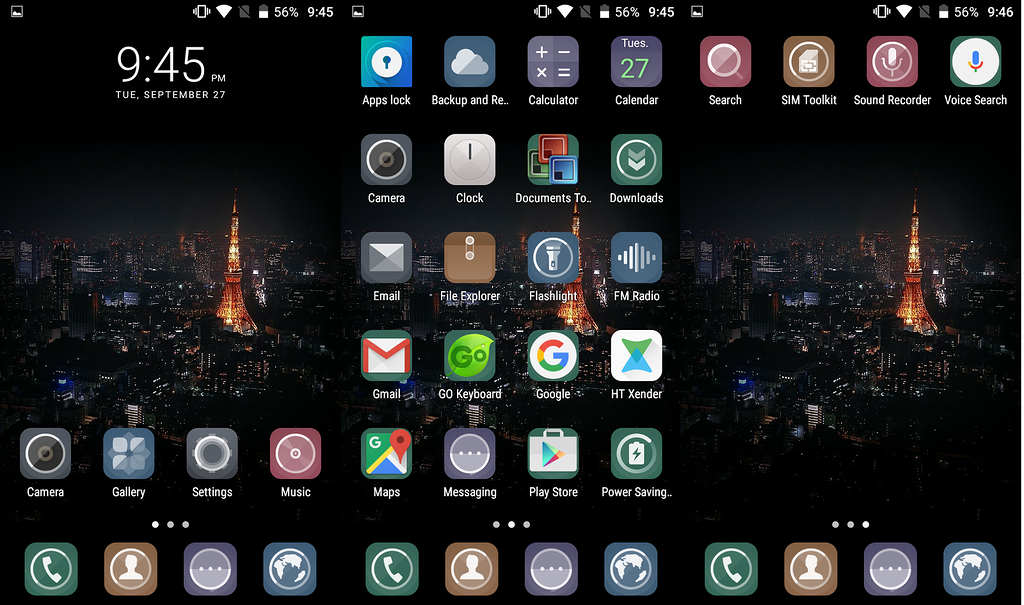The height and width of the screenshot is (605, 1024).
Task: Open the Search app on right screen
Action: point(726,62)
